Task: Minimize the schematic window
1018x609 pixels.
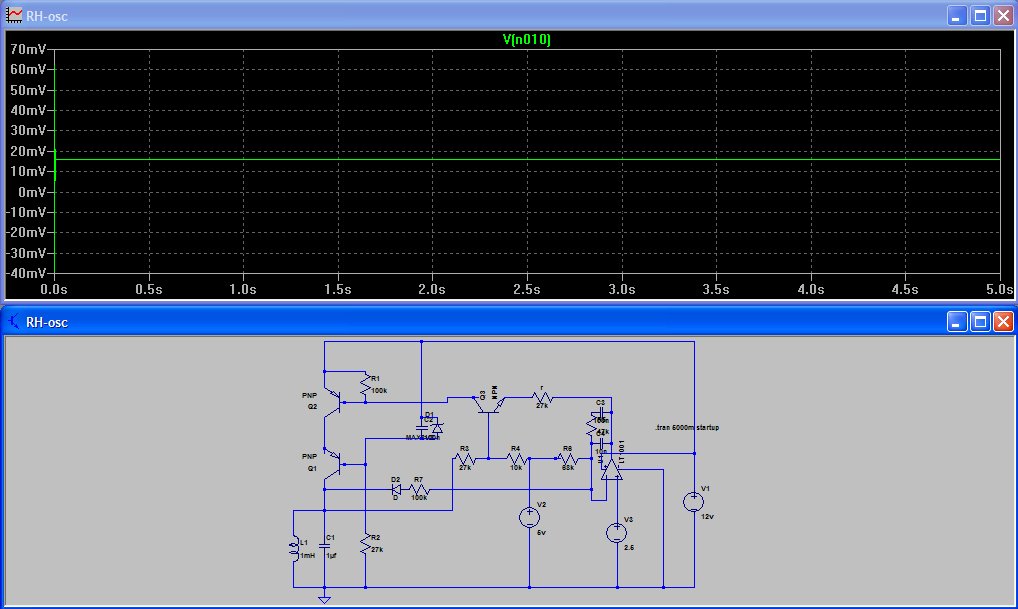Action: click(x=956, y=321)
